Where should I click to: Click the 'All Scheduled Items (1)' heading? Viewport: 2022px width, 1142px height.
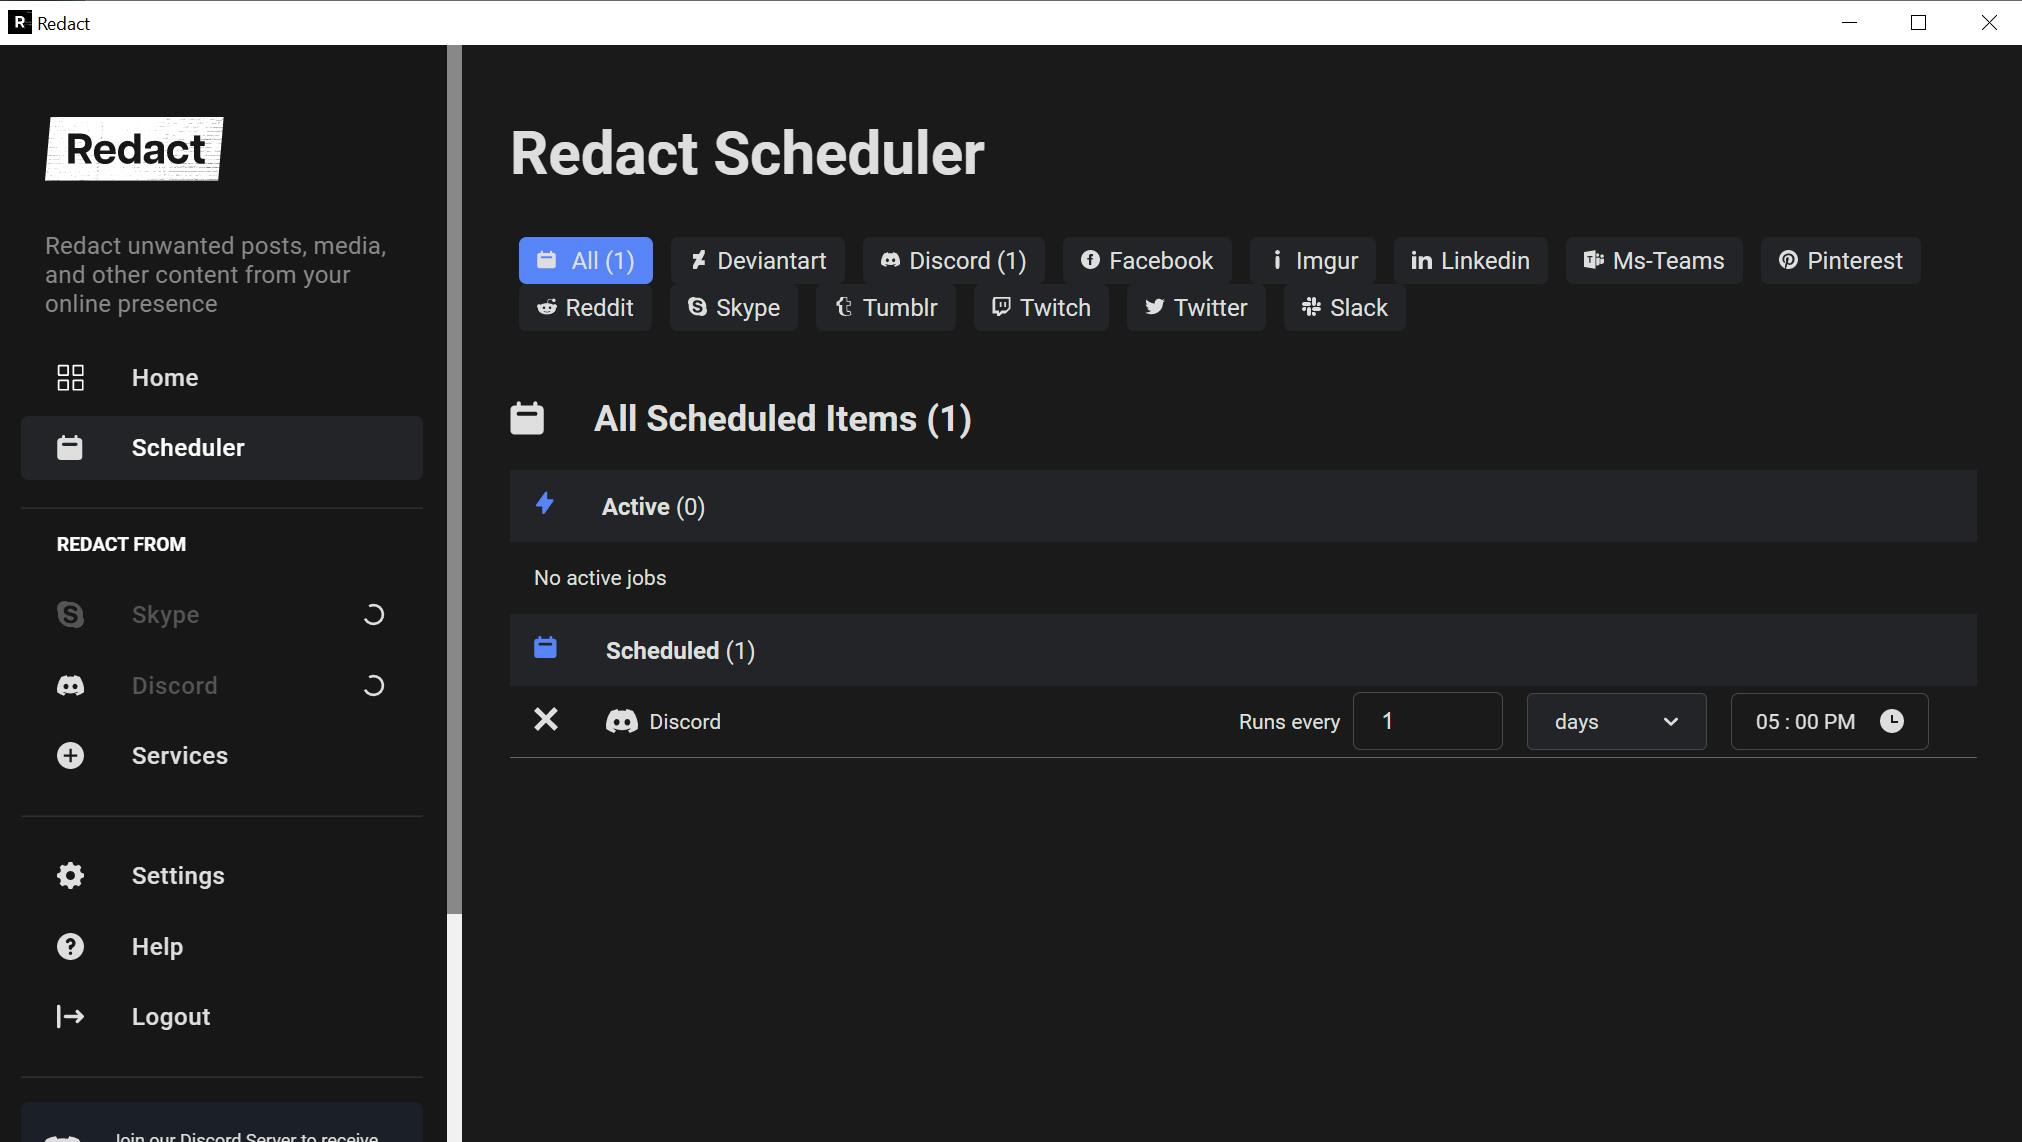(783, 419)
